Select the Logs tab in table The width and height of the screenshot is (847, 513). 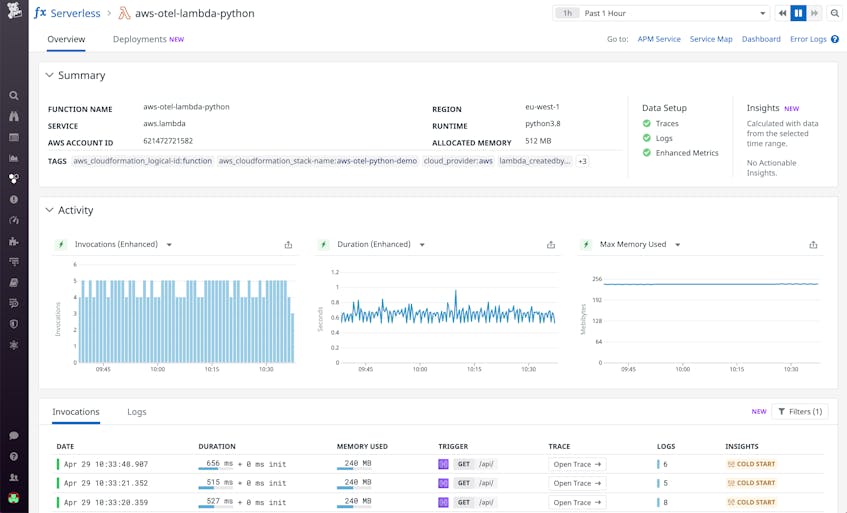point(137,411)
